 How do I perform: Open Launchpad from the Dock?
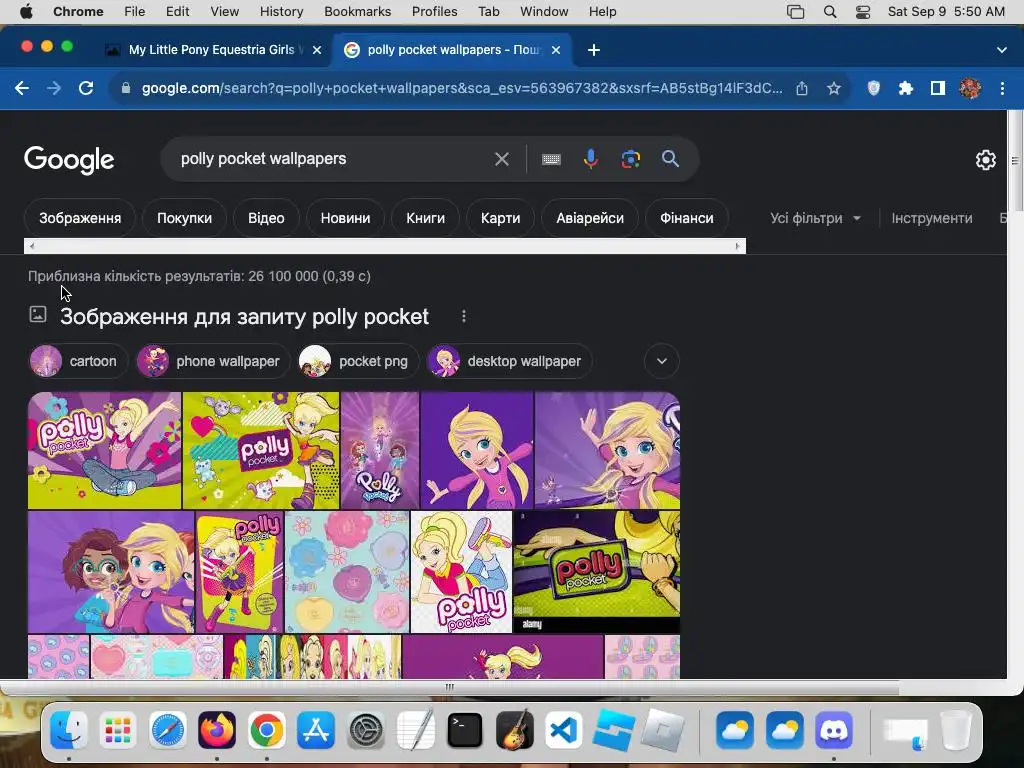(118, 730)
